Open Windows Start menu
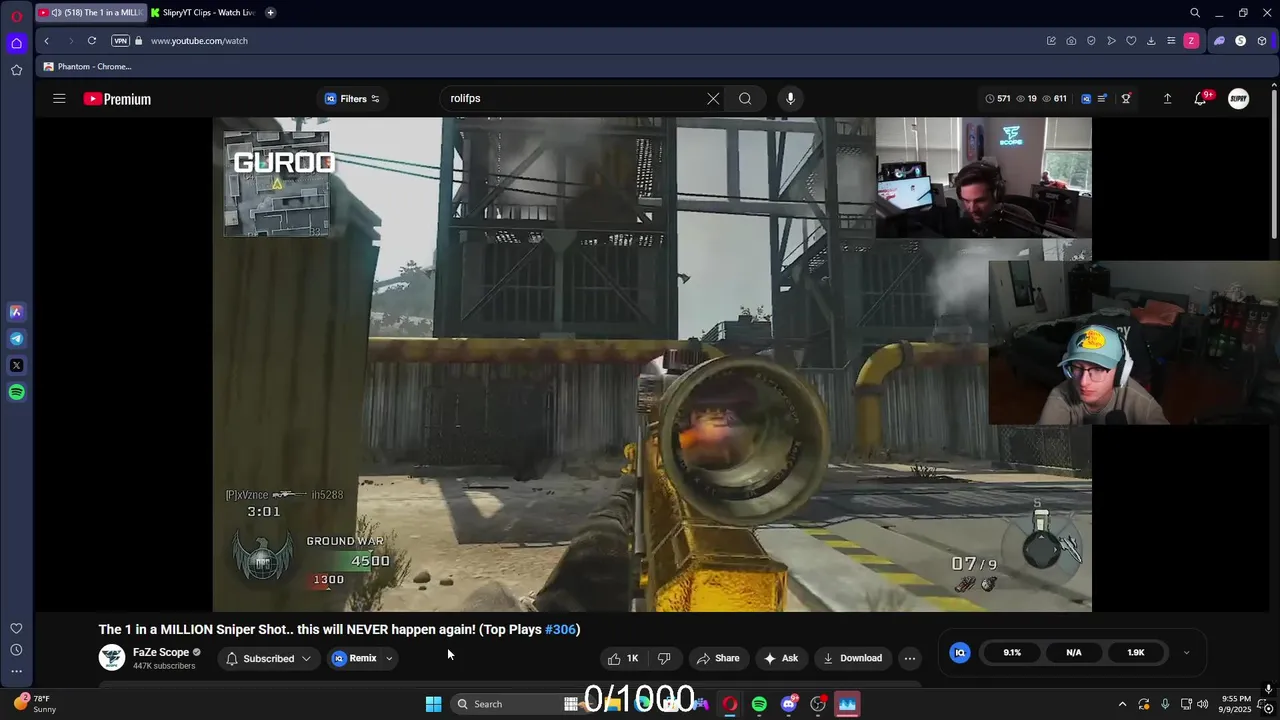This screenshot has height=720, width=1280. pyautogui.click(x=433, y=704)
